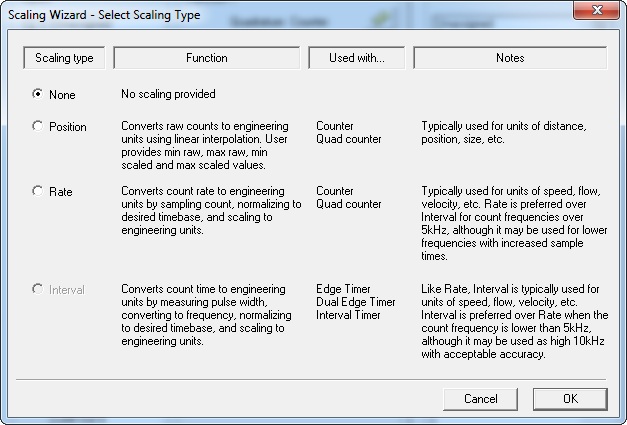Click the None label text
Image resolution: width=627 pixels, height=425 pixels.
tap(62, 95)
